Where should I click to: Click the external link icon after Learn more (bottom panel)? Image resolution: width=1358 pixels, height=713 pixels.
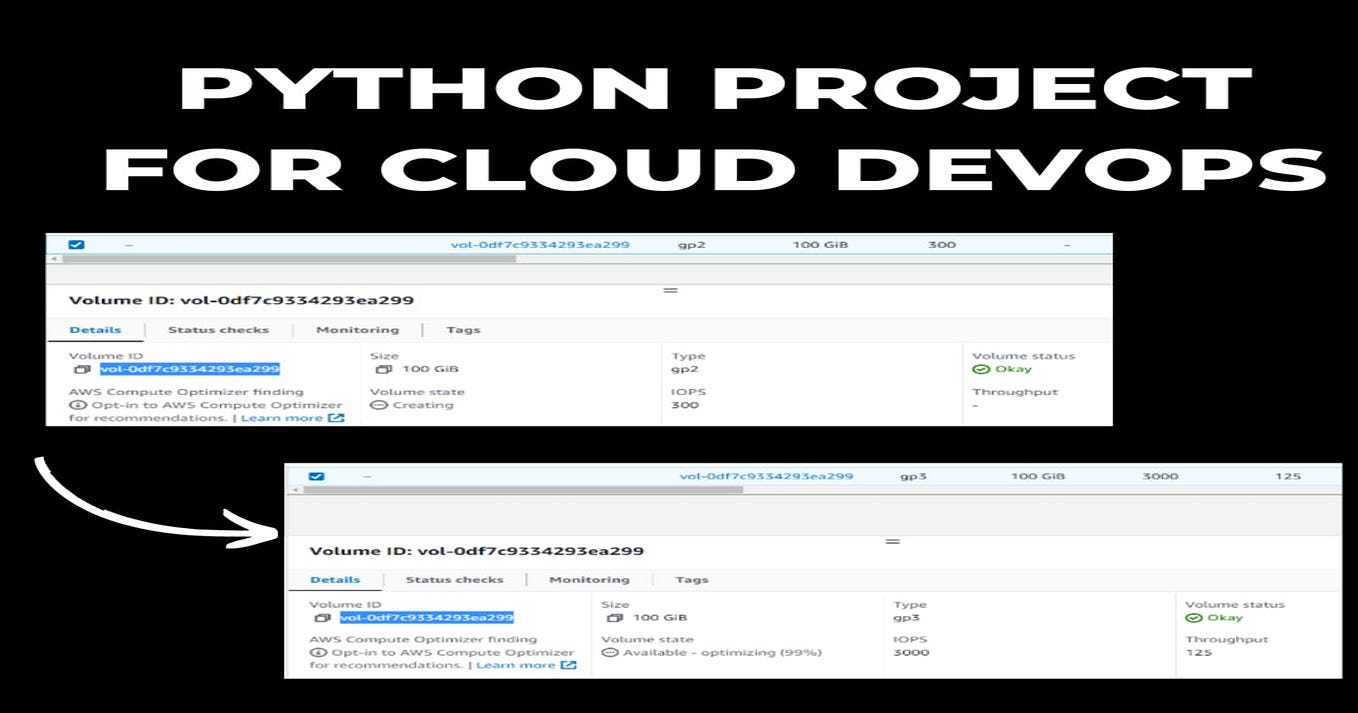point(567,664)
